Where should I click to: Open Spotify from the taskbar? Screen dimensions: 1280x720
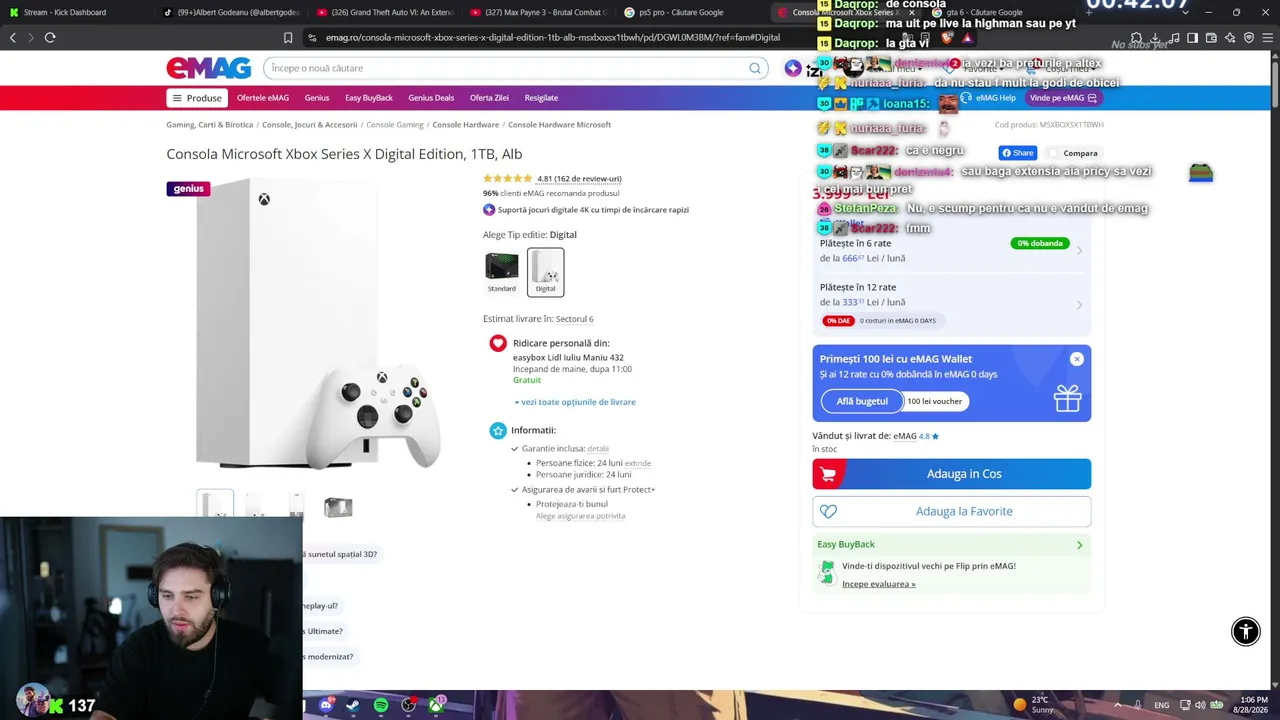(381, 705)
